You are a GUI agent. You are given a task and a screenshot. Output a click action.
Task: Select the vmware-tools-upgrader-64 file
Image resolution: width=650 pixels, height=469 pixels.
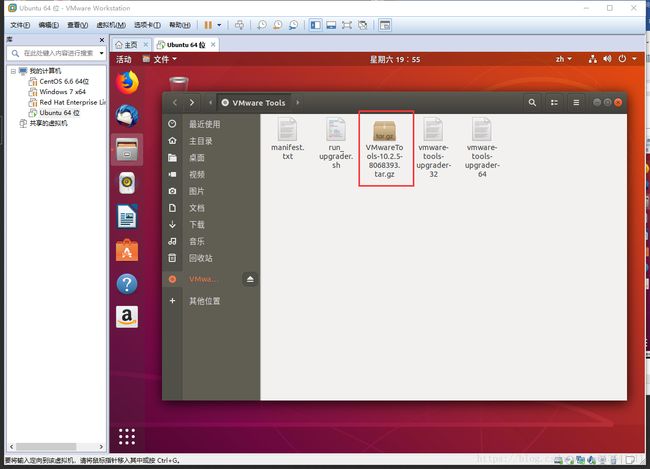coord(482,148)
